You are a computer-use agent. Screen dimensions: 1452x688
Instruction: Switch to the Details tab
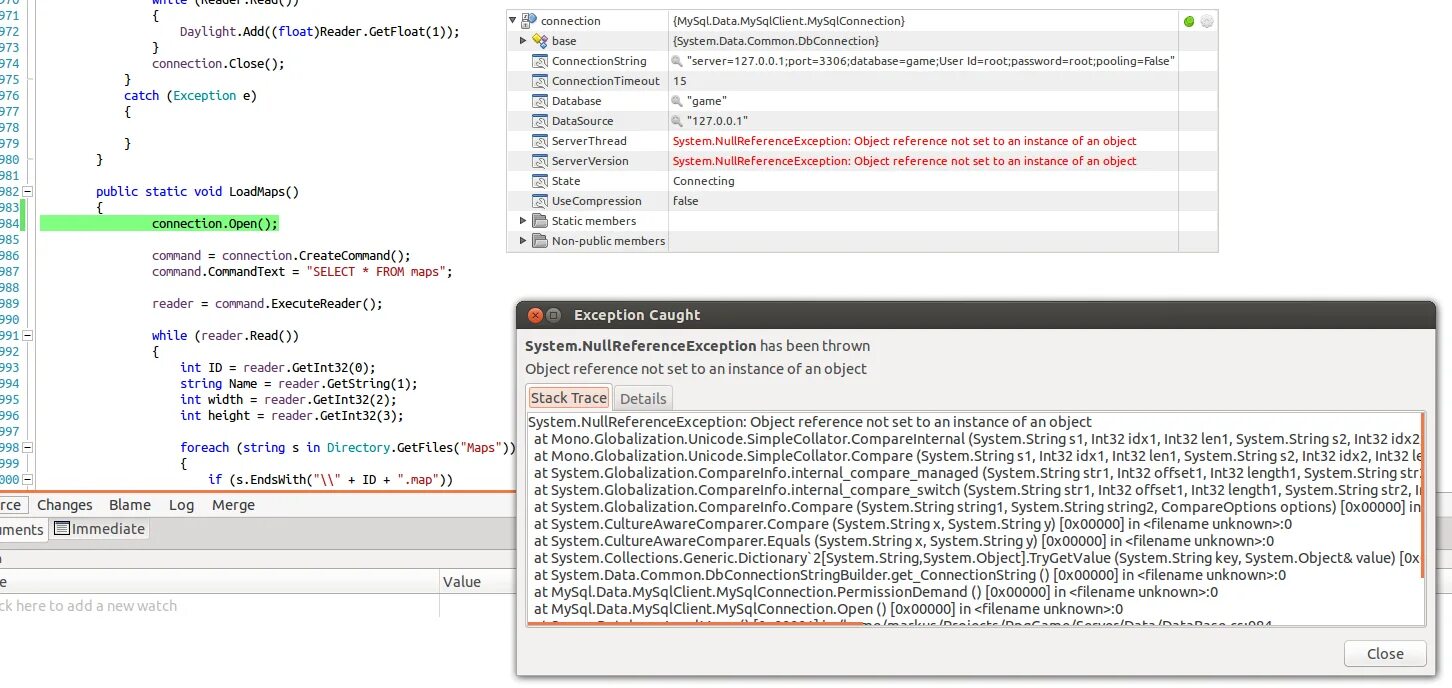click(x=643, y=398)
